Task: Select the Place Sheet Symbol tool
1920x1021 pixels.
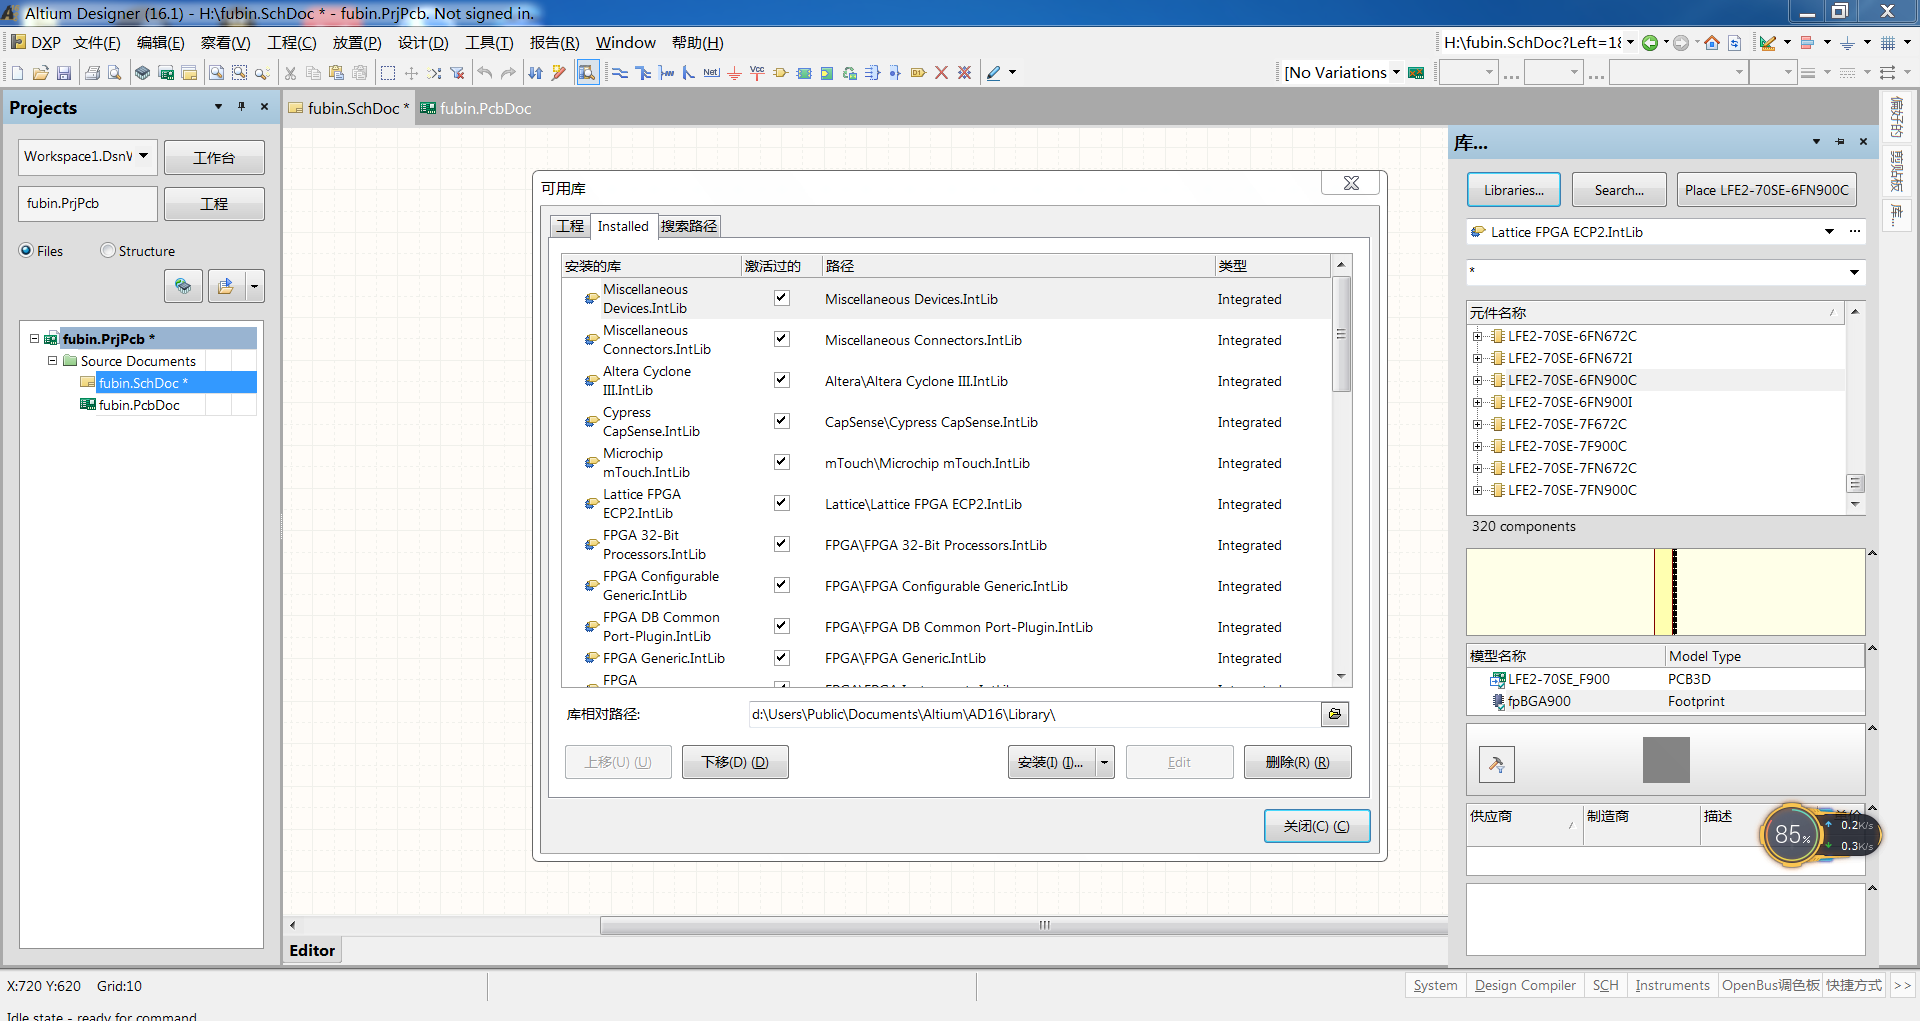Action: (x=804, y=73)
